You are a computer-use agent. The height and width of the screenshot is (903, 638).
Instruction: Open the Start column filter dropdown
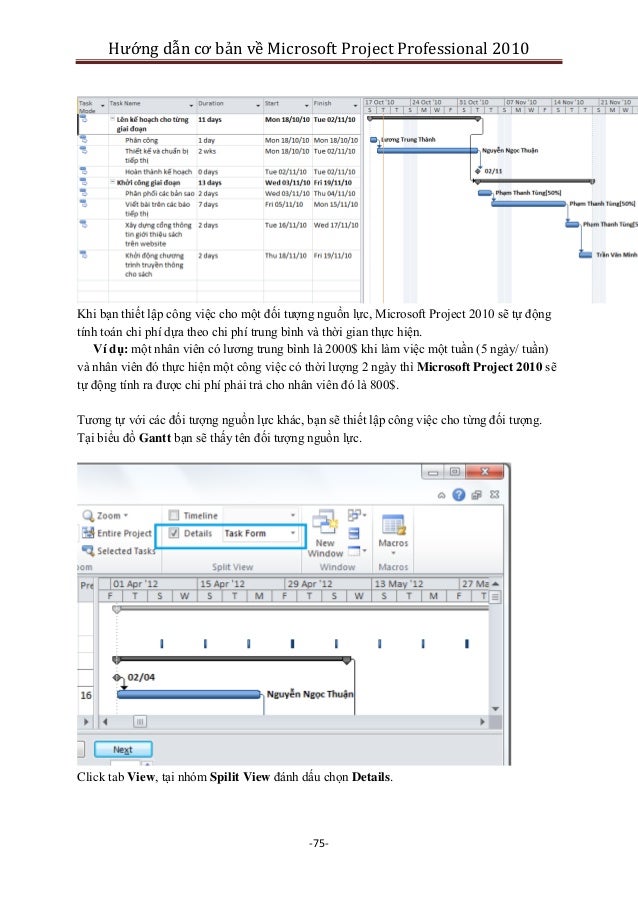[x=306, y=105]
